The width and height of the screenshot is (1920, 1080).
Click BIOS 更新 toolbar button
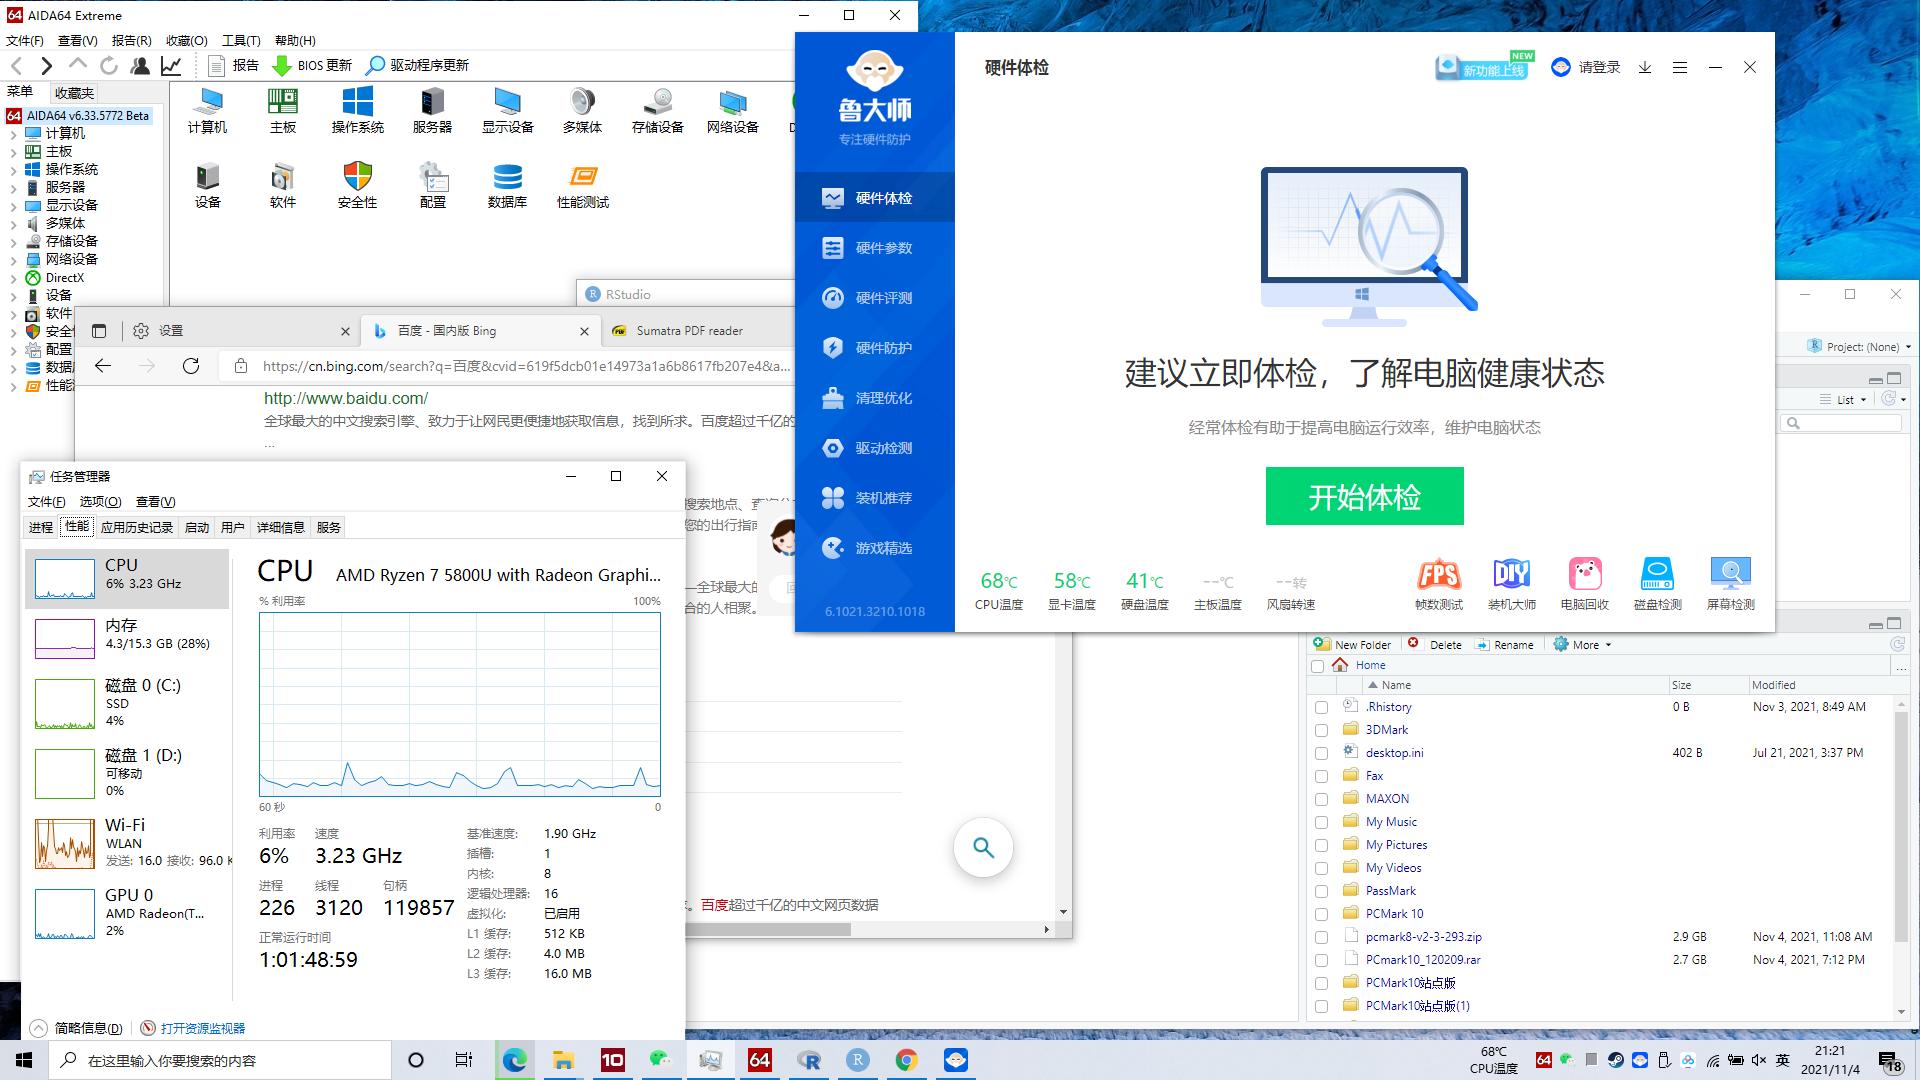(312, 65)
